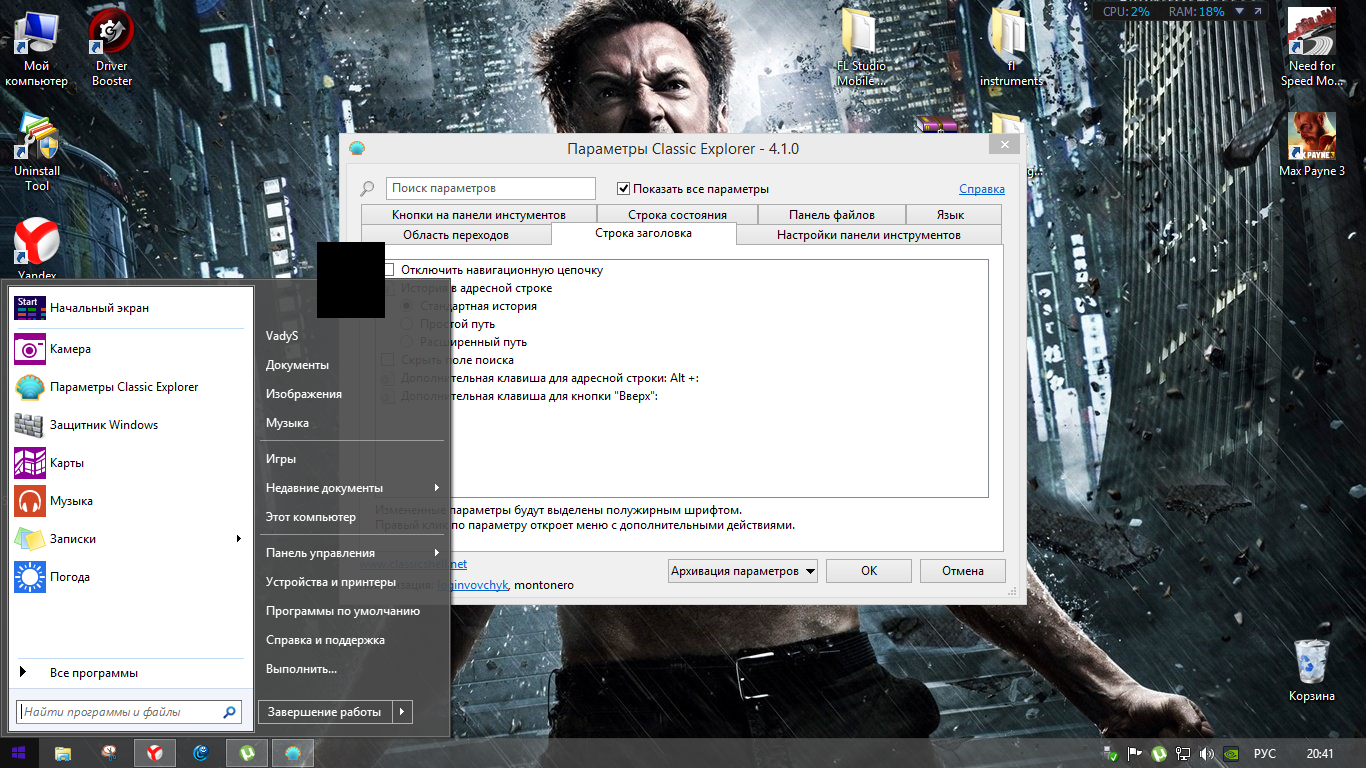
Task: Open Driver Booster desktop shortcut
Action: (x=111, y=35)
